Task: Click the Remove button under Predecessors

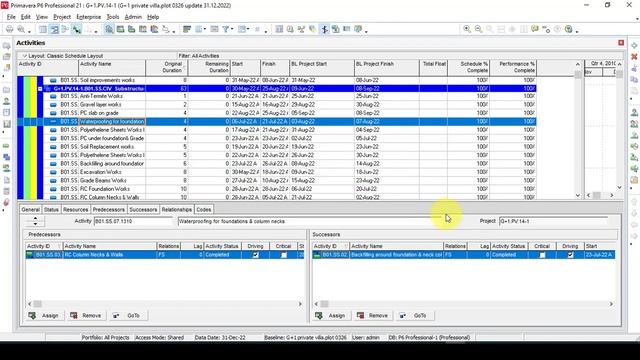Action: pos(87,316)
